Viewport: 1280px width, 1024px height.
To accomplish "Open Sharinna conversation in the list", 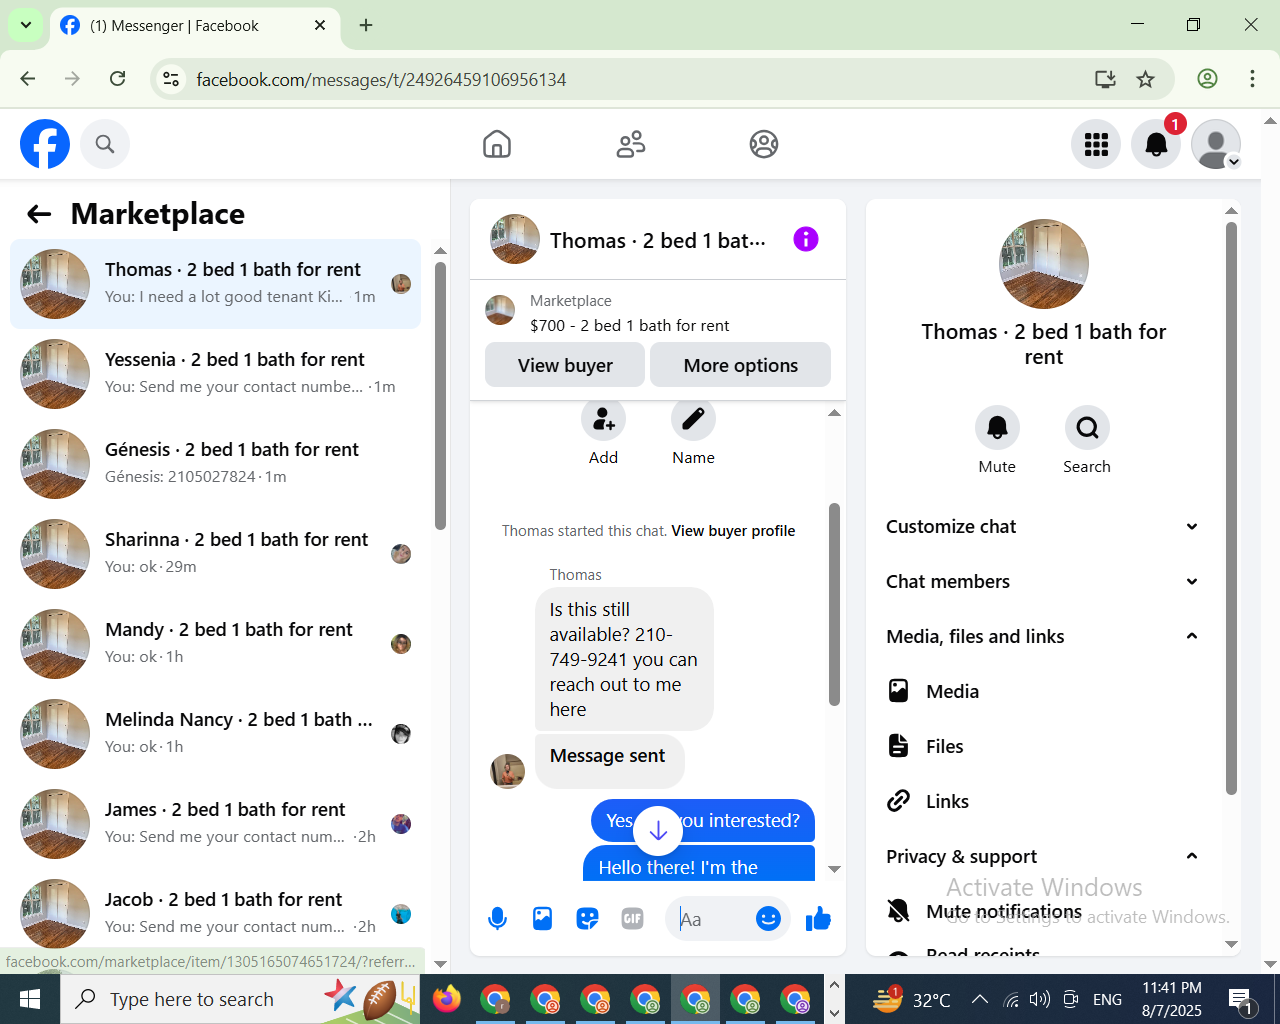I will (x=215, y=554).
